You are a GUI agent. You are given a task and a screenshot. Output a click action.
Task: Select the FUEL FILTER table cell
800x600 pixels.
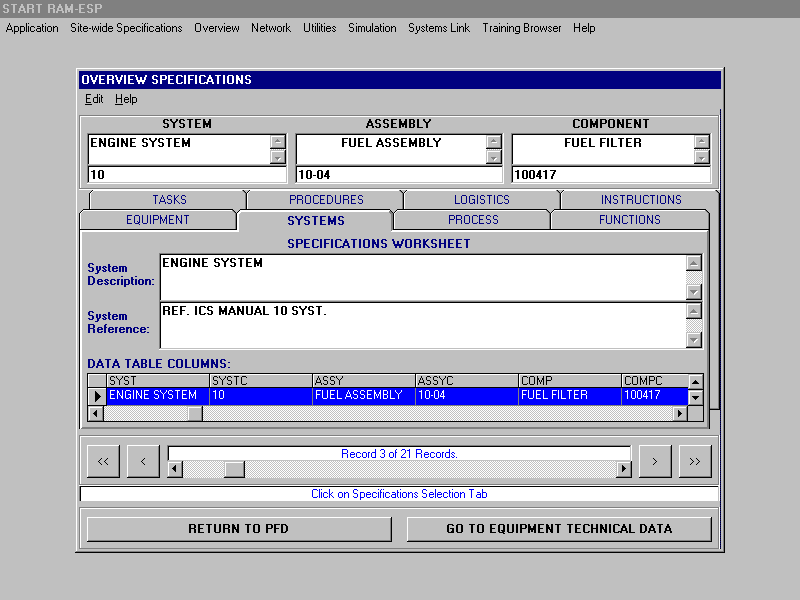click(570, 395)
